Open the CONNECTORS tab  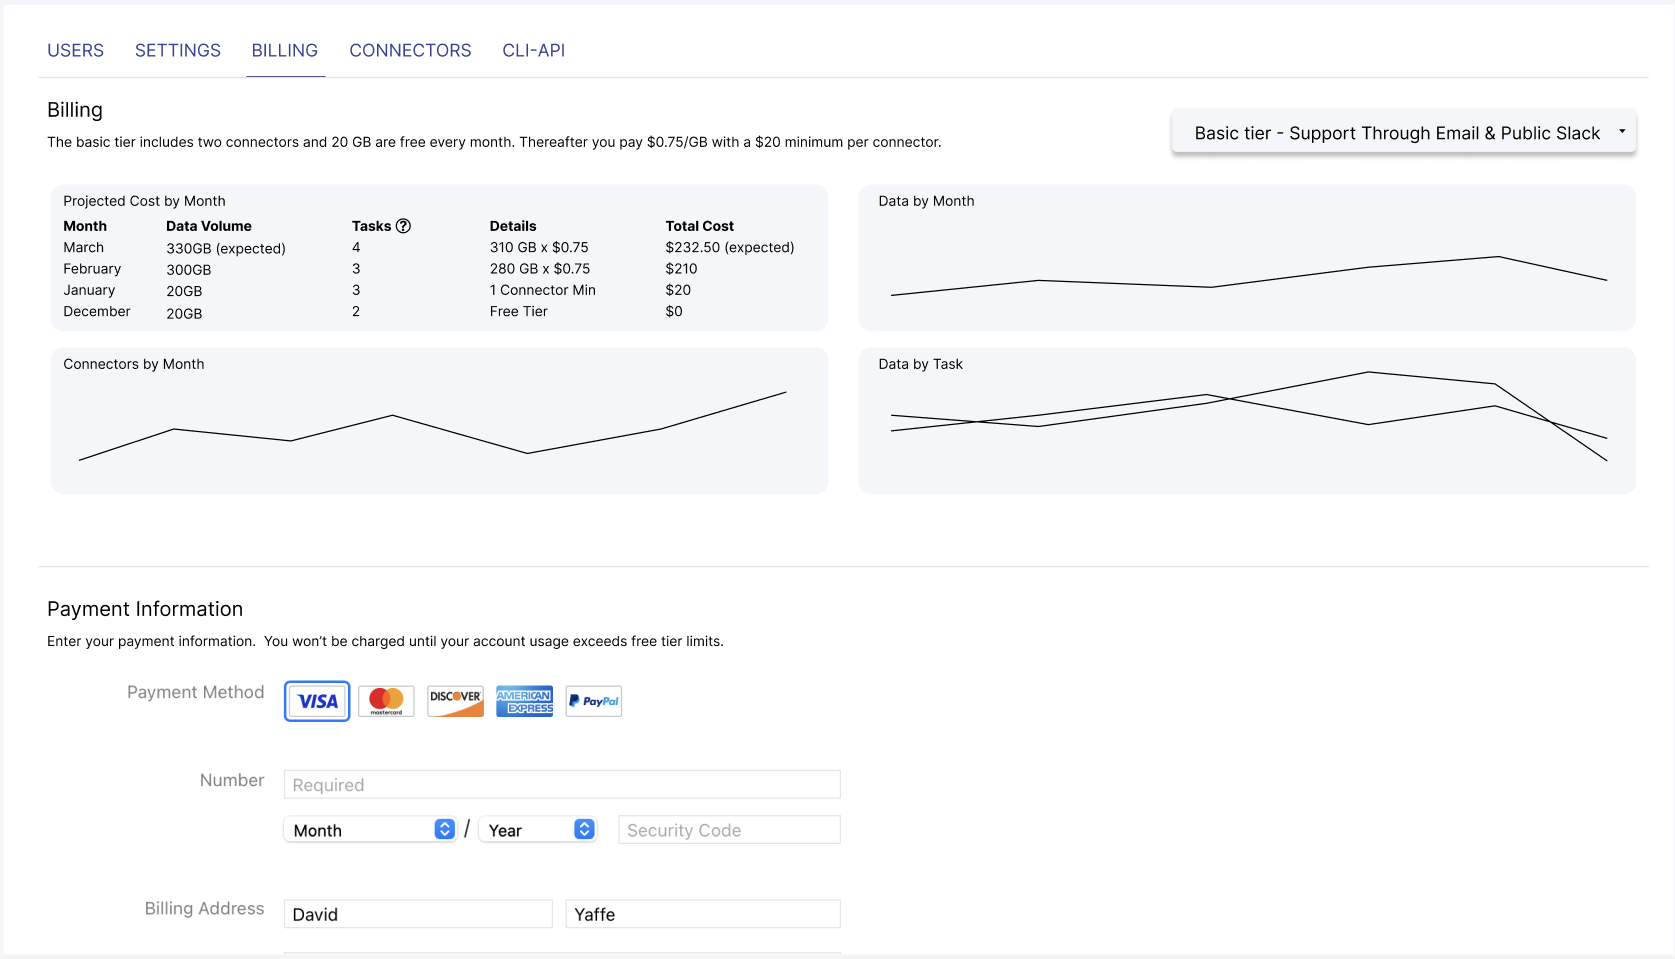pyautogui.click(x=410, y=50)
